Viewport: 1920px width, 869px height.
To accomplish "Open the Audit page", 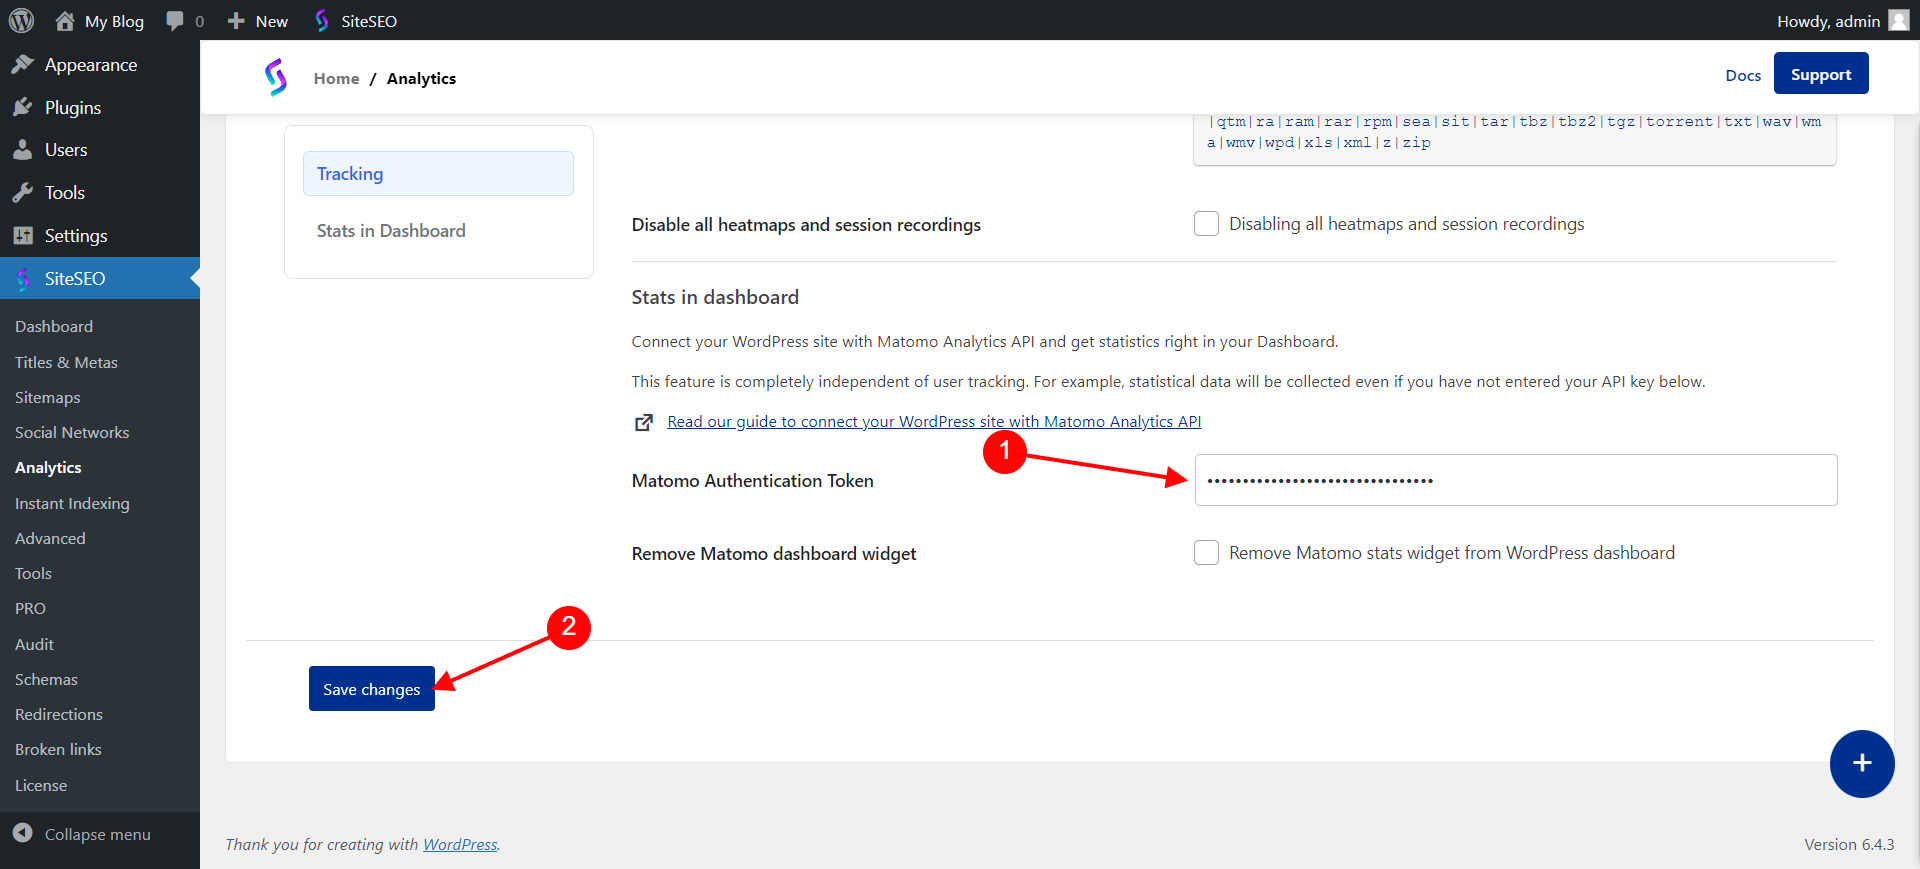I will pos(34,644).
